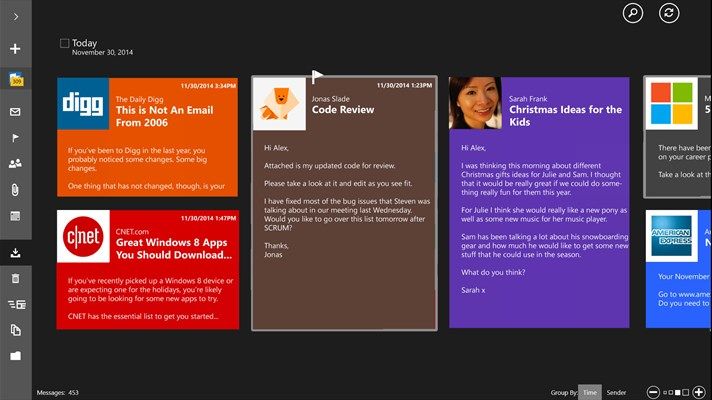Click Sarah Frank's photo avatar
The image size is (712, 400).
click(x=475, y=103)
